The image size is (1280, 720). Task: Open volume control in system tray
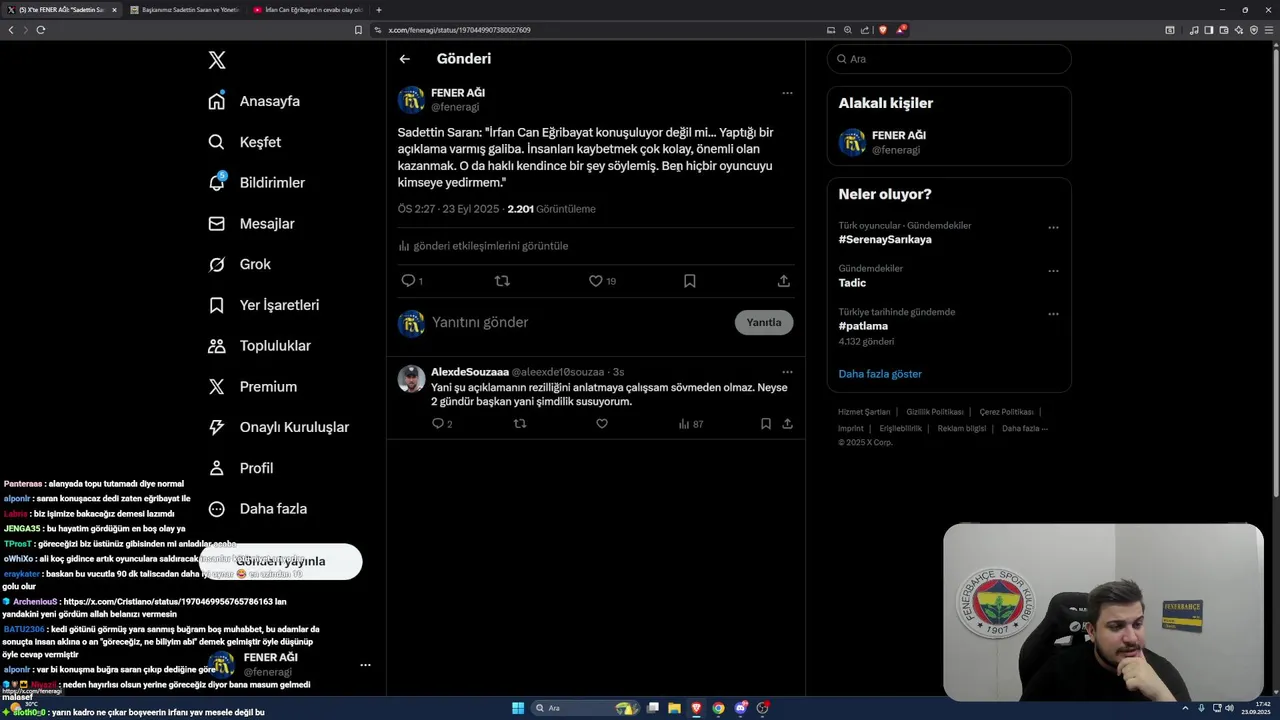(1229, 708)
